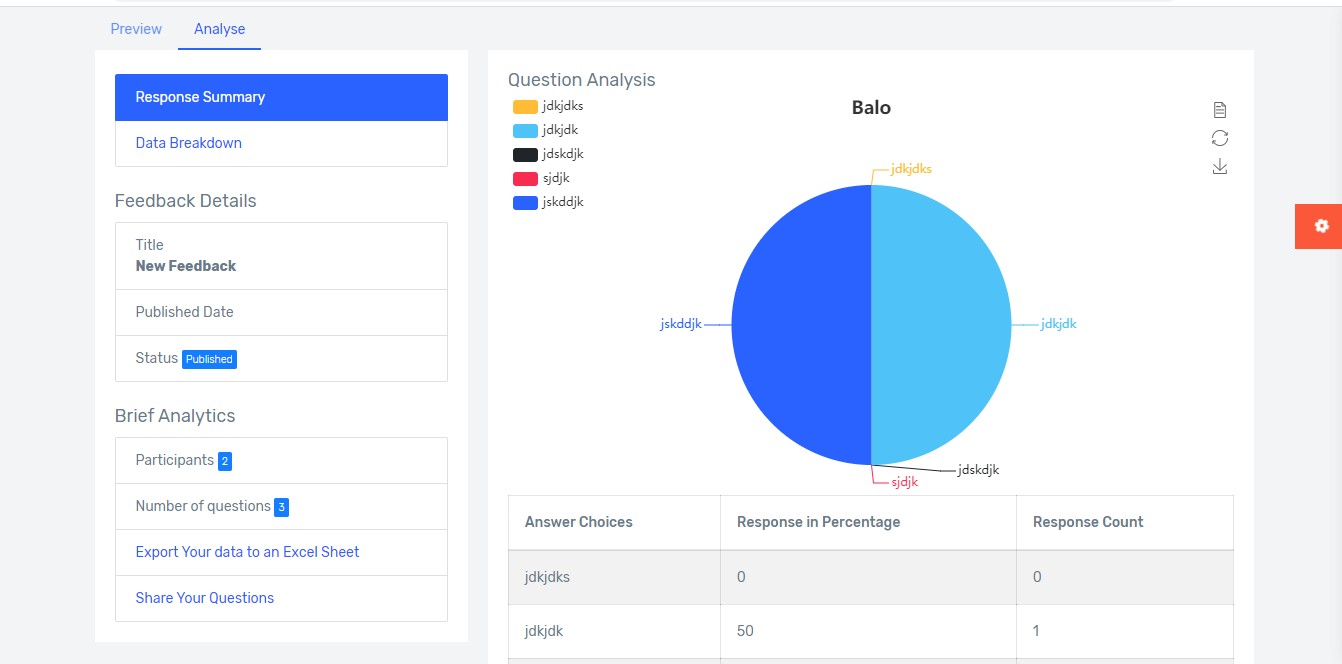The image size is (1342, 664).
Task: Click the Response Count column header
Action: [x=1125, y=522]
